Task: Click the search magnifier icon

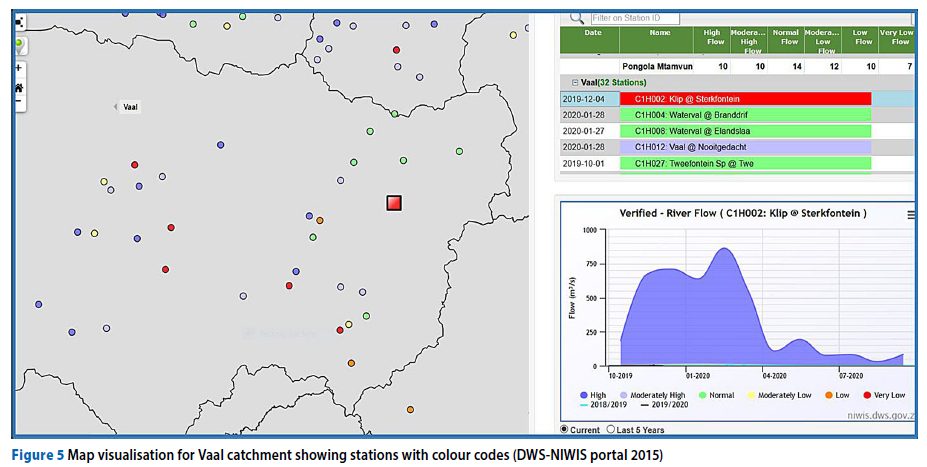Action: click(576, 18)
